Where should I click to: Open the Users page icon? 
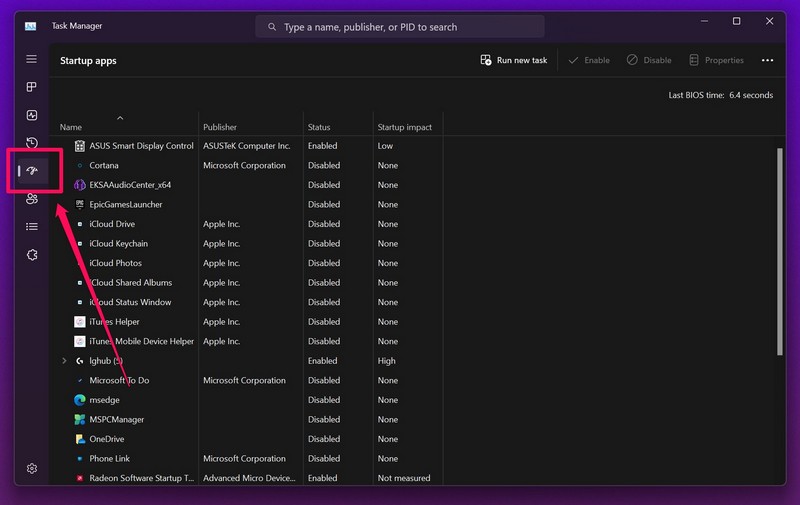coord(32,199)
